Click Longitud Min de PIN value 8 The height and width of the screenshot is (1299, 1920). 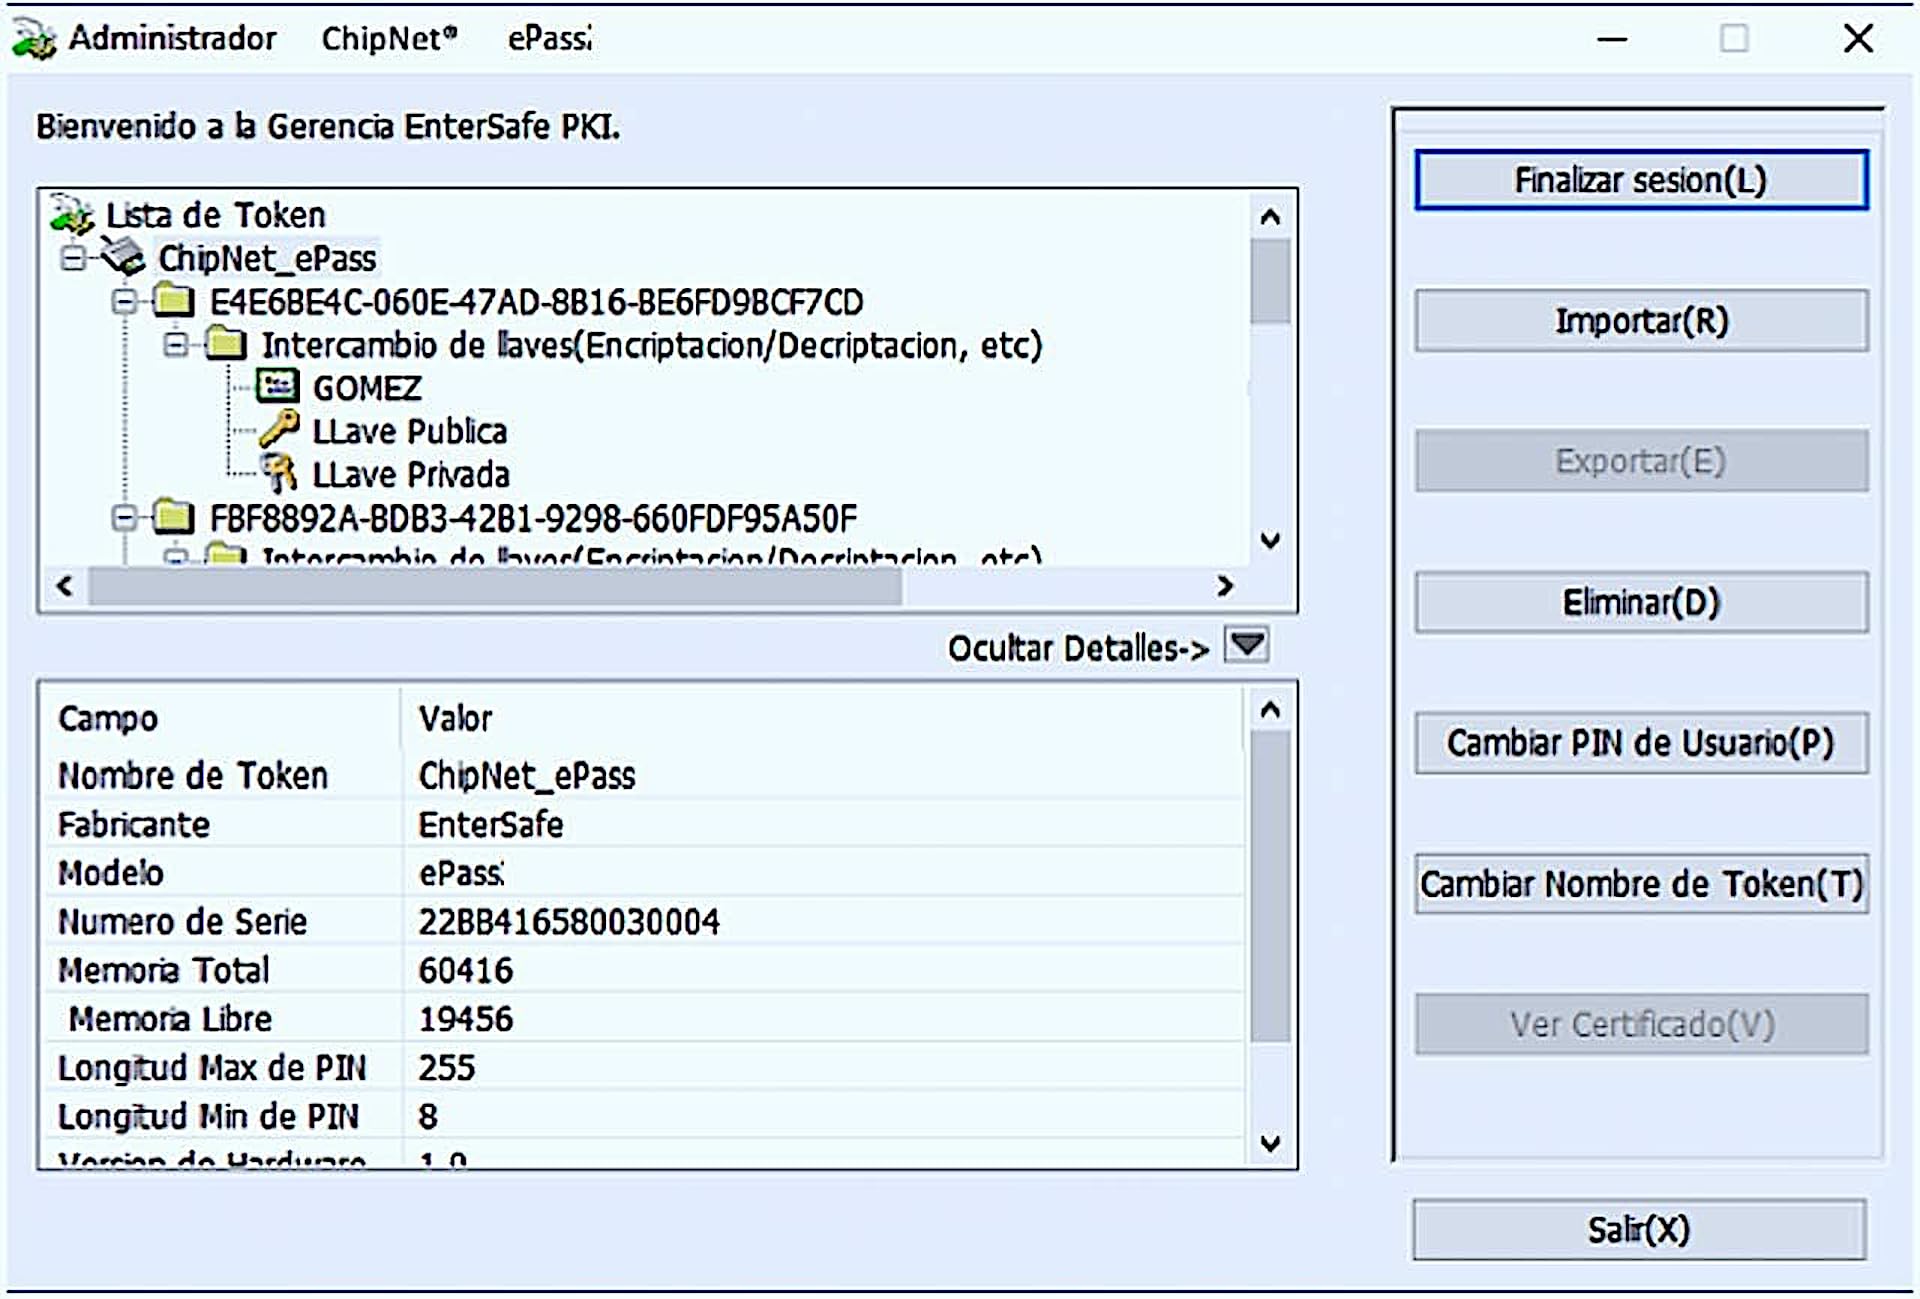click(428, 1116)
